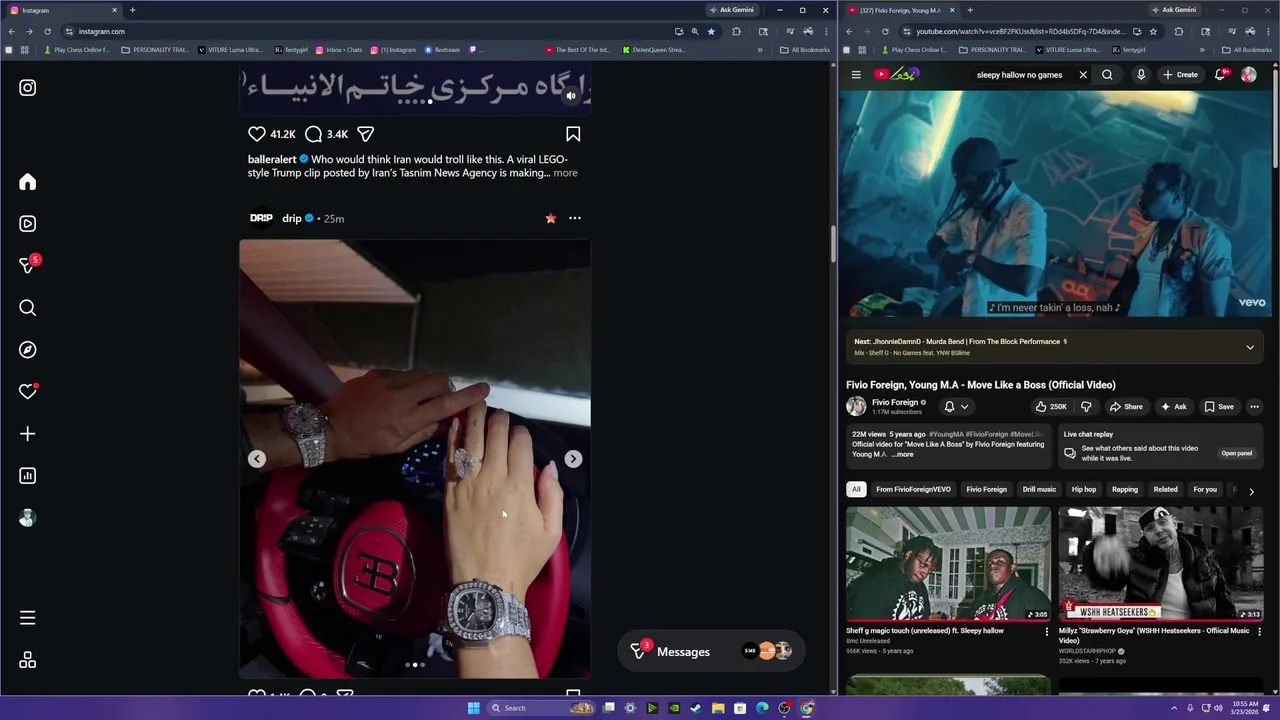Open Instagram notifications heart icon
The width and height of the screenshot is (1280, 720).
[28, 392]
